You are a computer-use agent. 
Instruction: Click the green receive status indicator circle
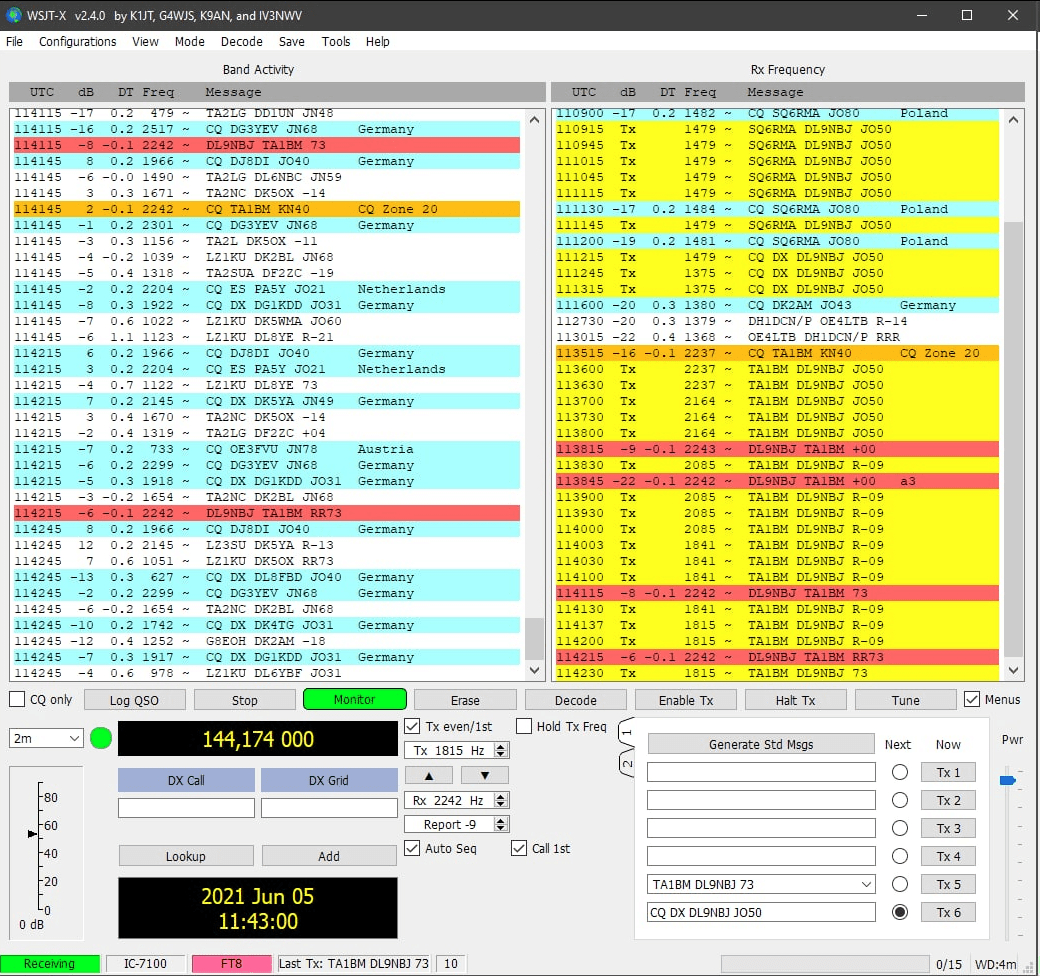pos(101,738)
